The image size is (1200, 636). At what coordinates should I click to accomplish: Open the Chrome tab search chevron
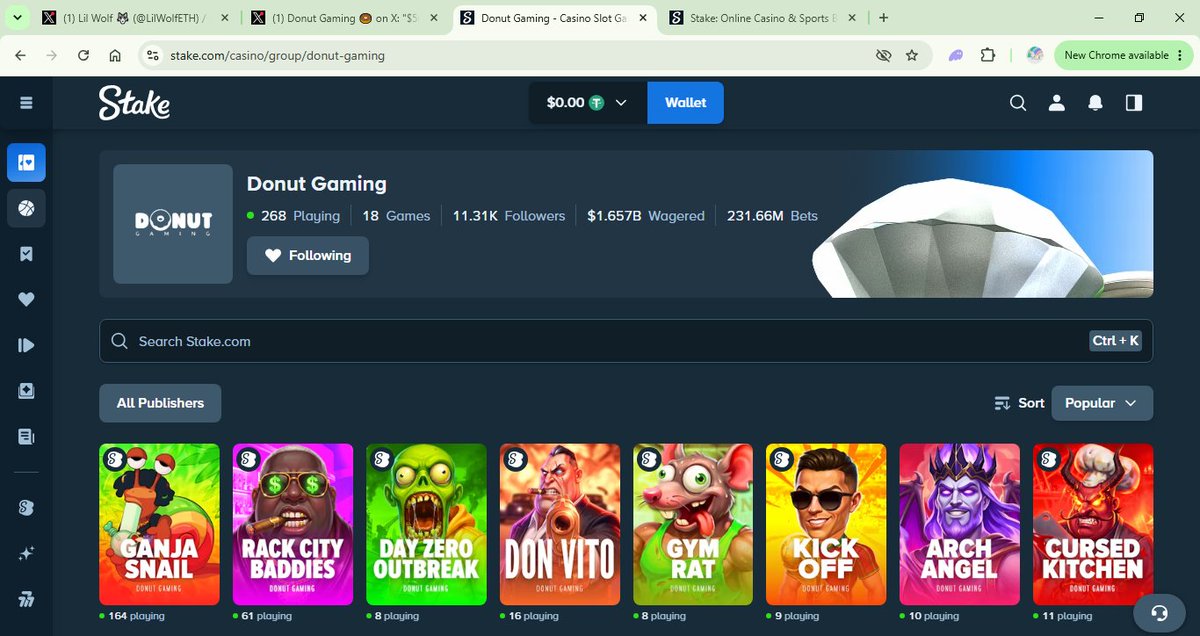click(x=17, y=17)
